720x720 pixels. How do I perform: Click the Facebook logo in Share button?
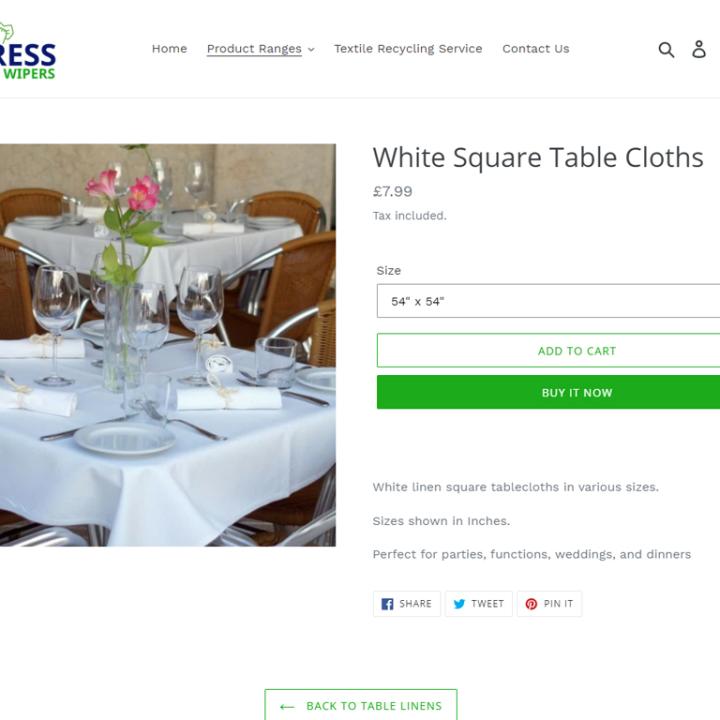[387, 604]
